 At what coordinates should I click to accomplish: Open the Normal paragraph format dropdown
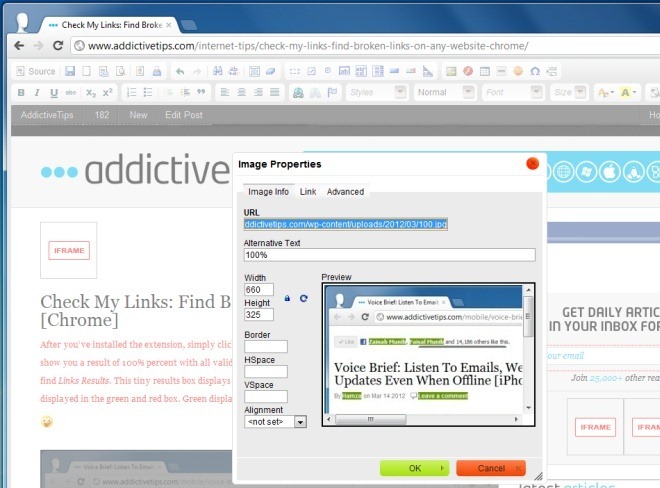tap(445, 92)
